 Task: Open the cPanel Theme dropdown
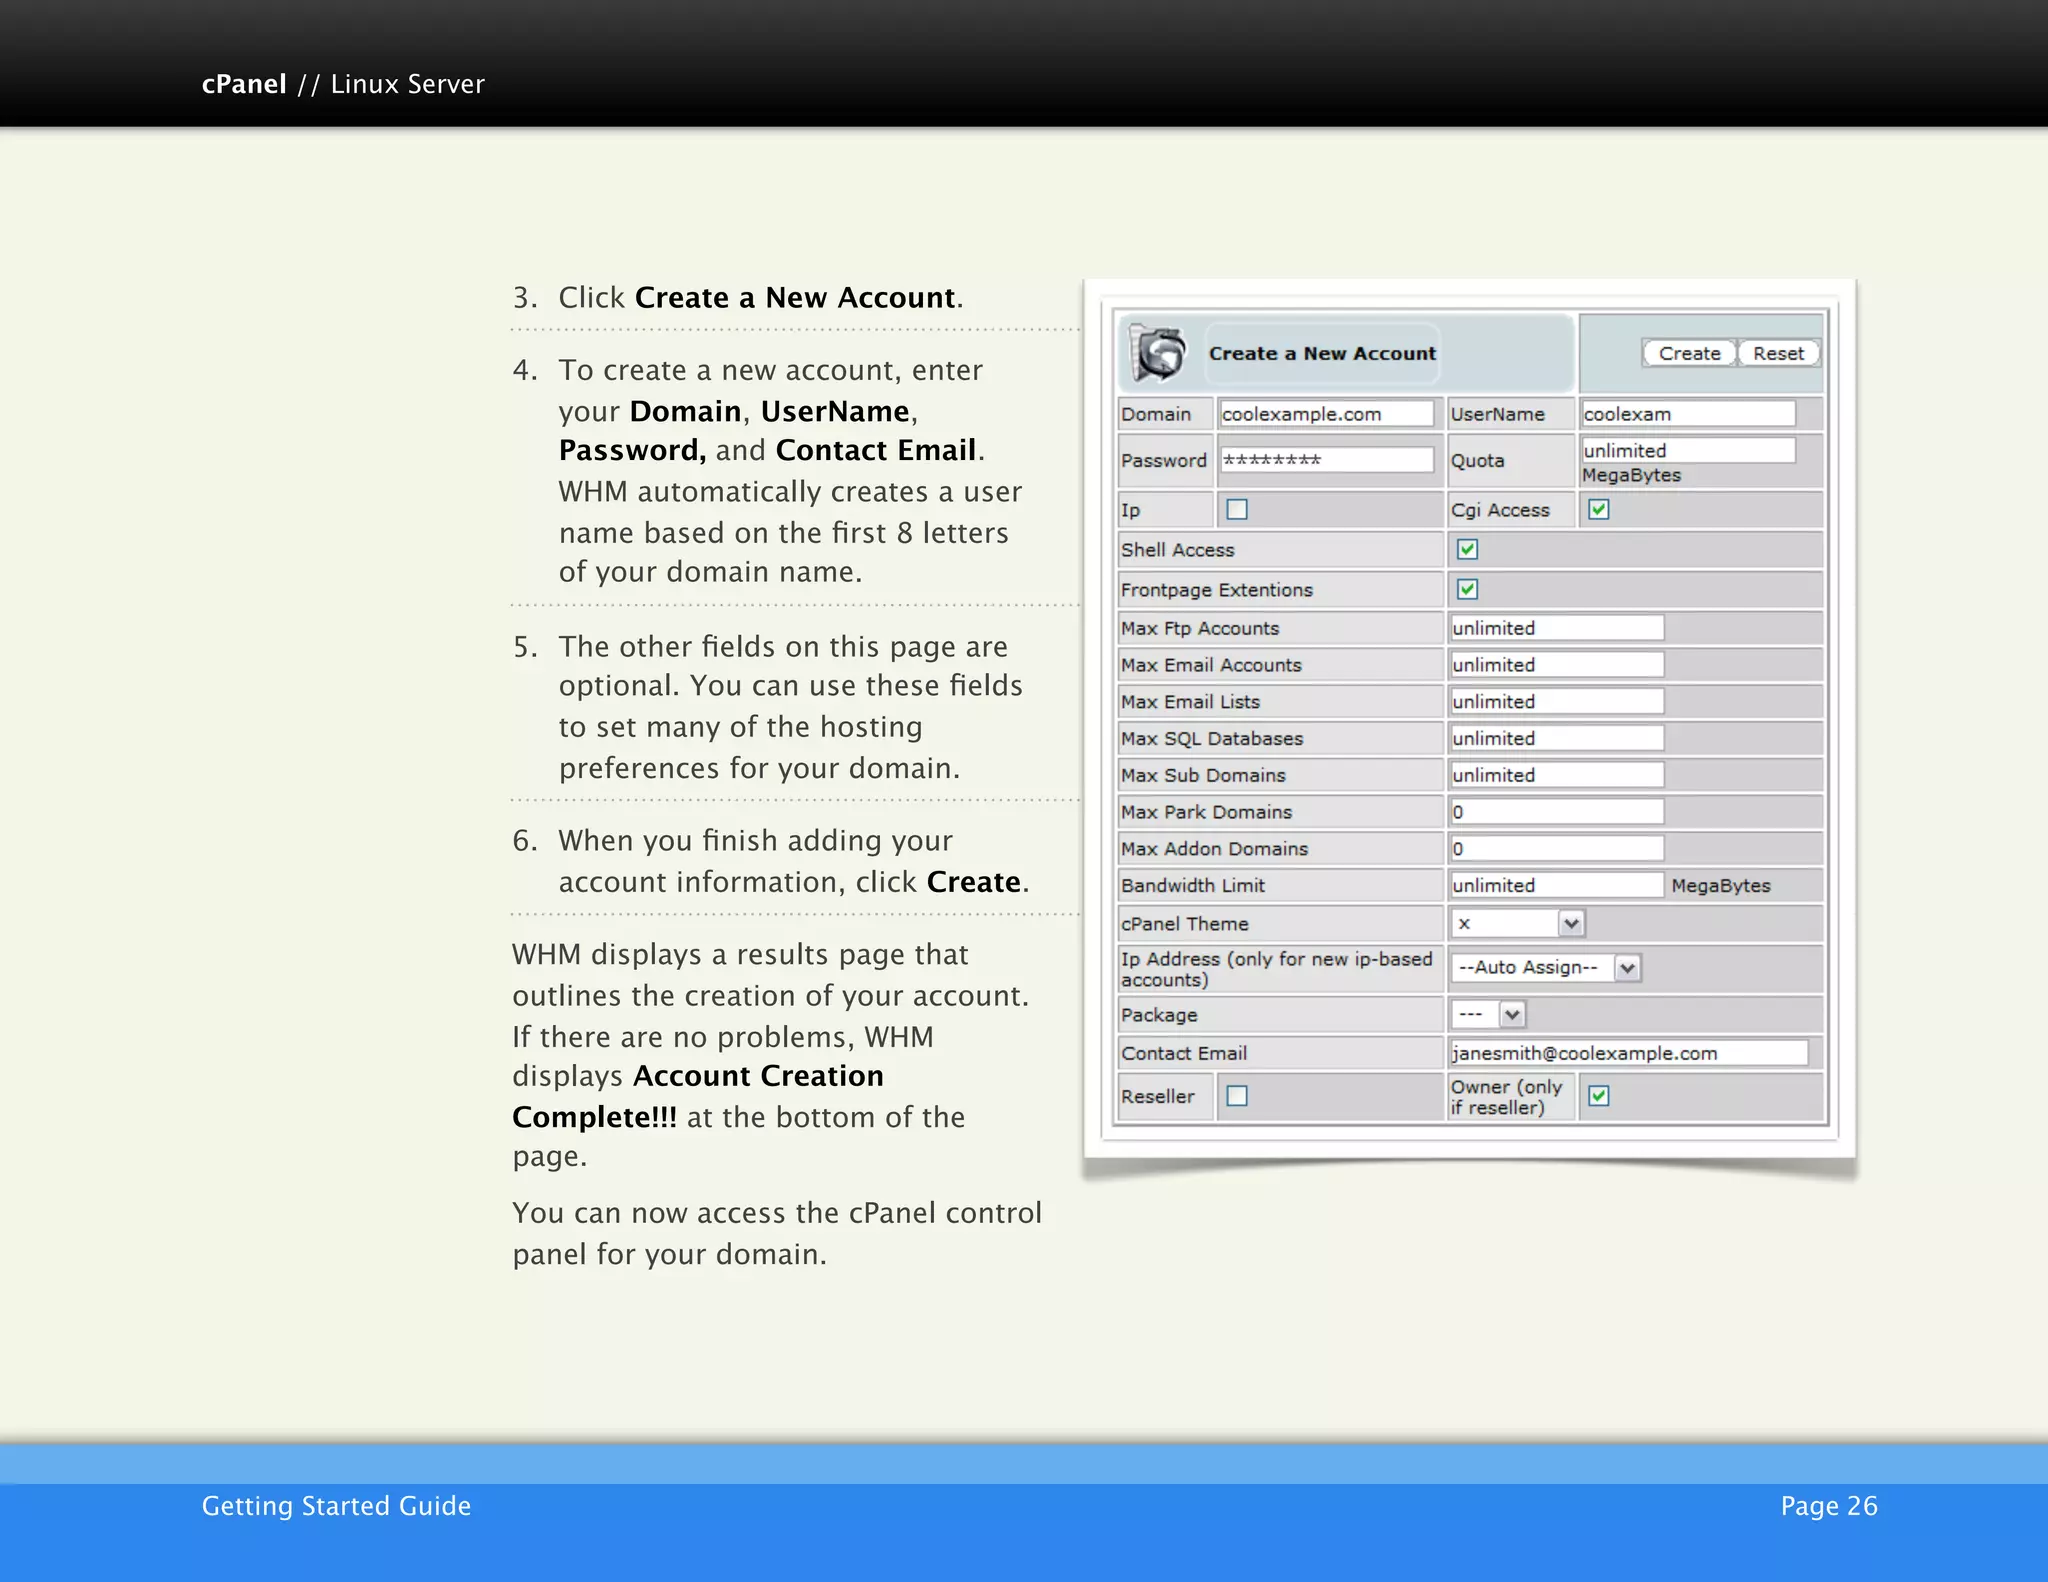click(x=1517, y=924)
